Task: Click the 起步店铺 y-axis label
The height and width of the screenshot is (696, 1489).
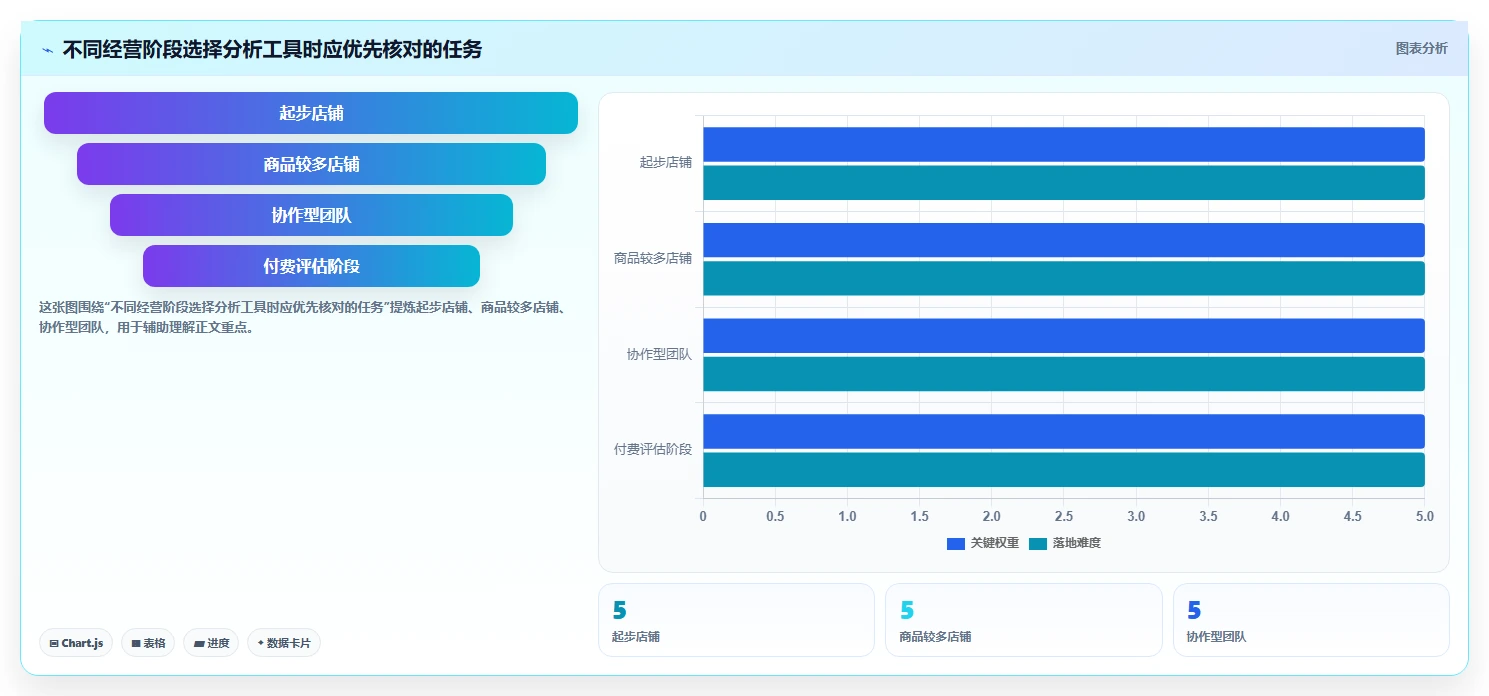Action: point(666,162)
